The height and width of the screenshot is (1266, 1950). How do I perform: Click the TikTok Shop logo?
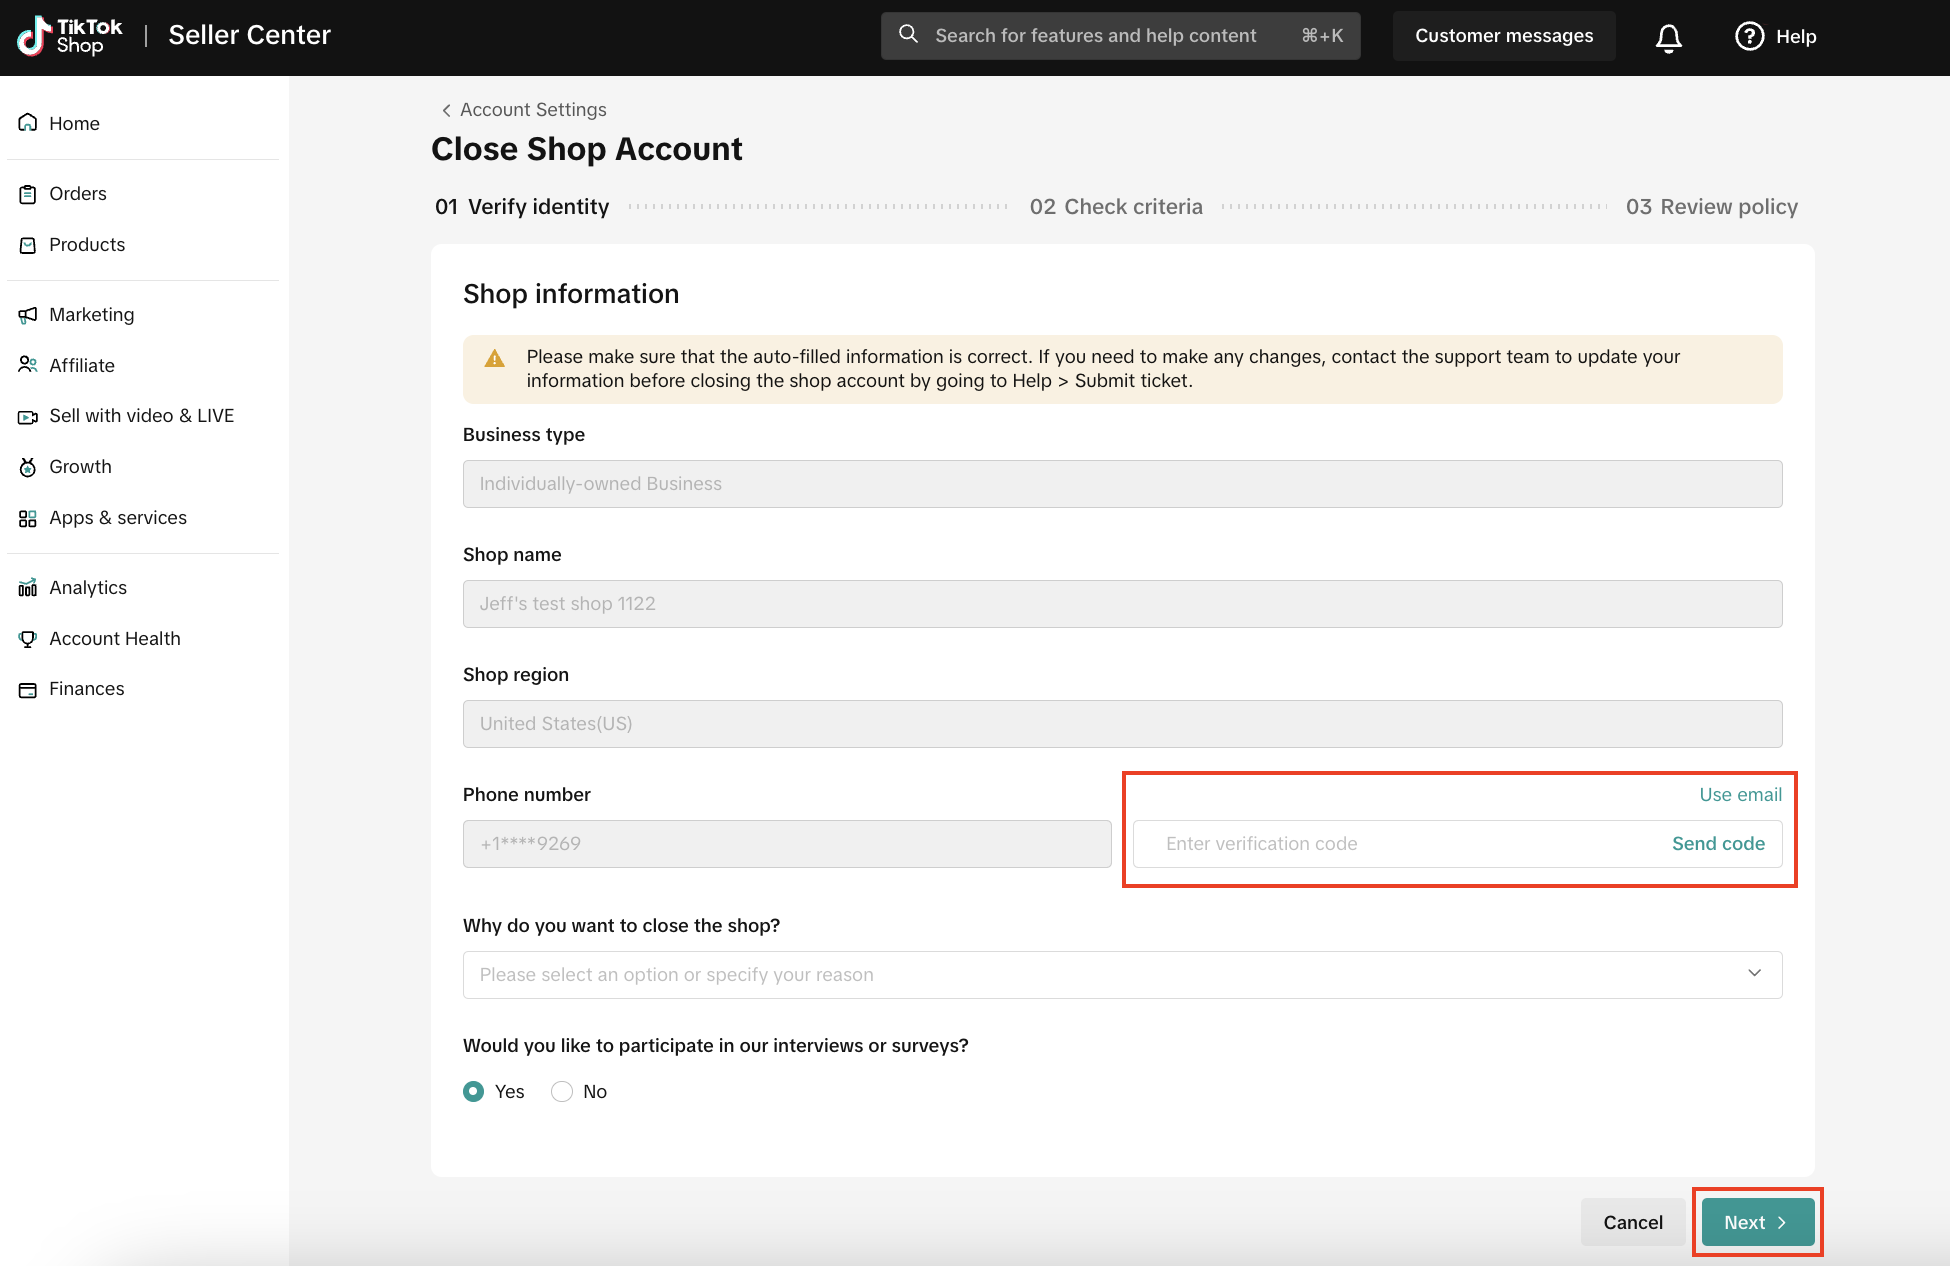[69, 36]
